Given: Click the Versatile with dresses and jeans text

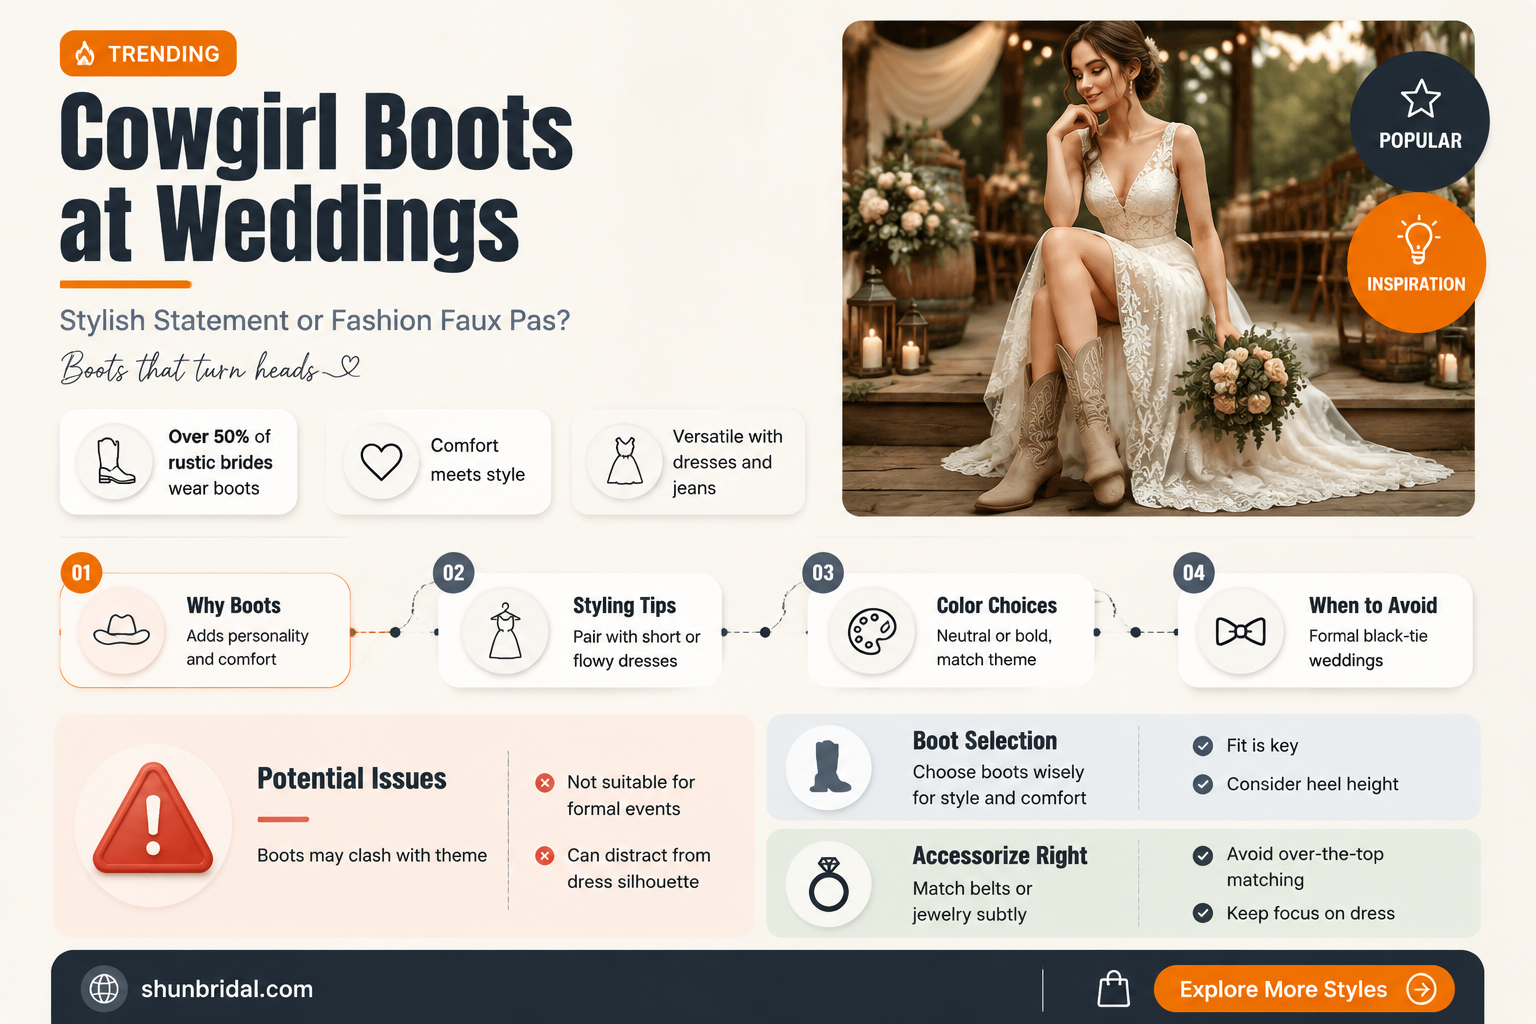Looking at the screenshot, I should [727, 462].
